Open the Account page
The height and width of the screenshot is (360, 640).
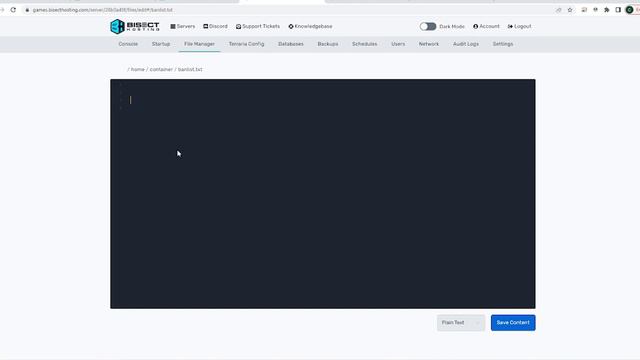pyautogui.click(x=486, y=27)
